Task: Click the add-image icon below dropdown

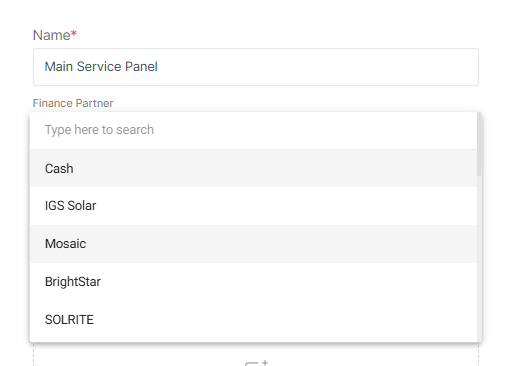Action: tap(256, 363)
